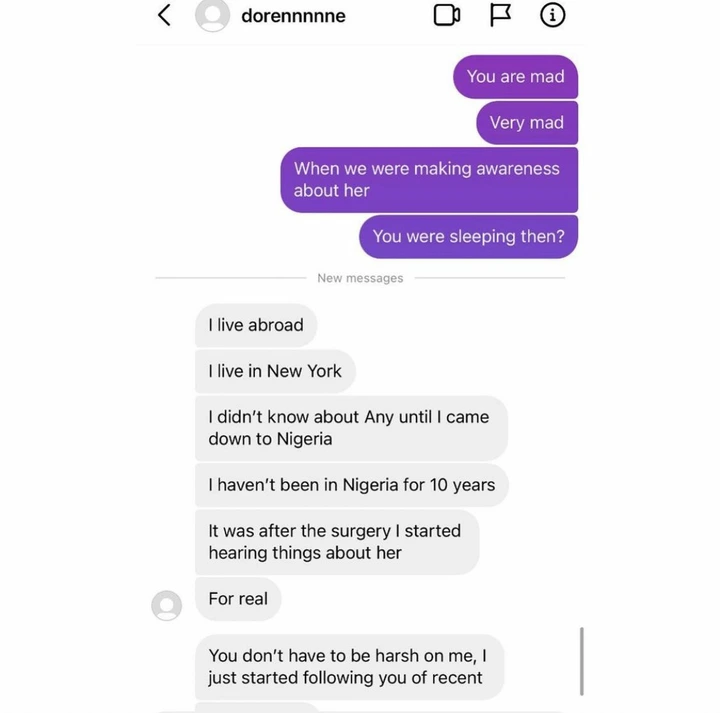
Task: Click the chat scrollbar thumb on the right
Action: click(582, 661)
